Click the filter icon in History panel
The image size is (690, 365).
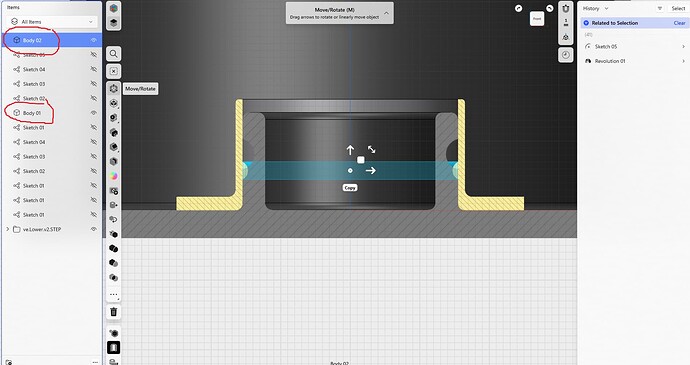660,8
